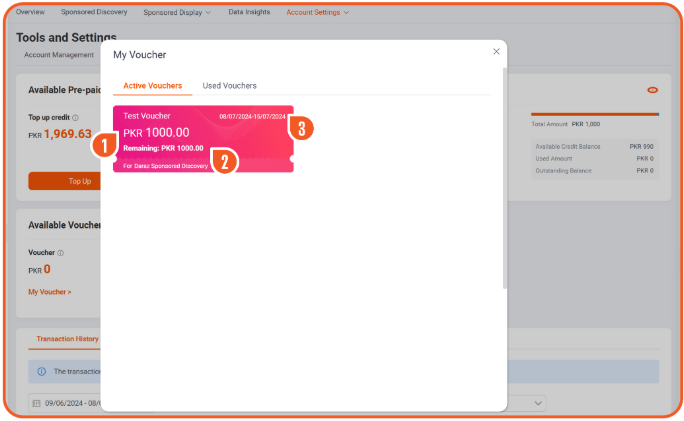
Task: Go to Sponsored Discovery
Action: (x=94, y=12)
